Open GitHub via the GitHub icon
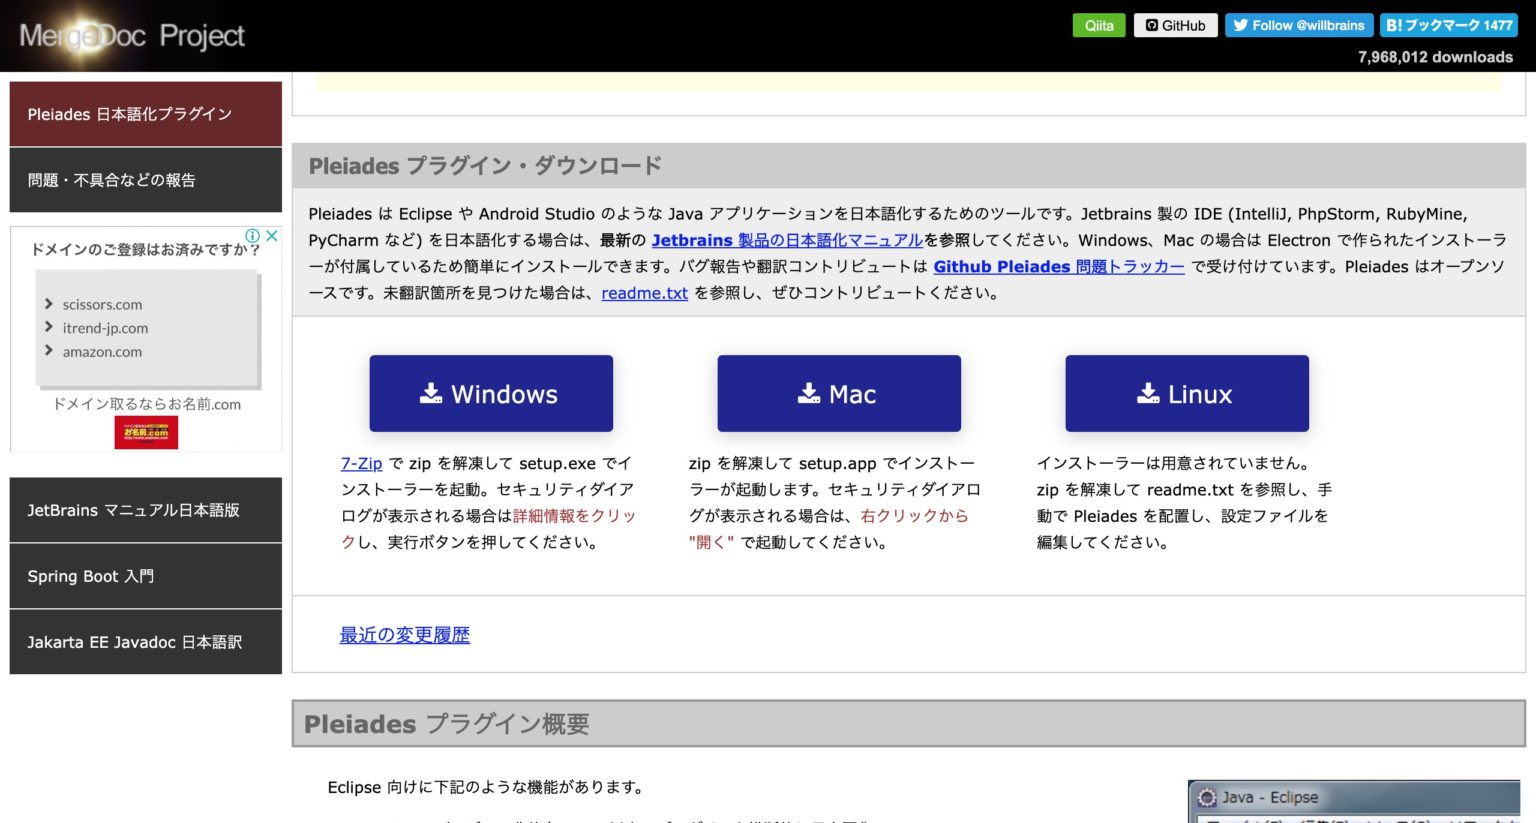 click(x=1153, y=25)
